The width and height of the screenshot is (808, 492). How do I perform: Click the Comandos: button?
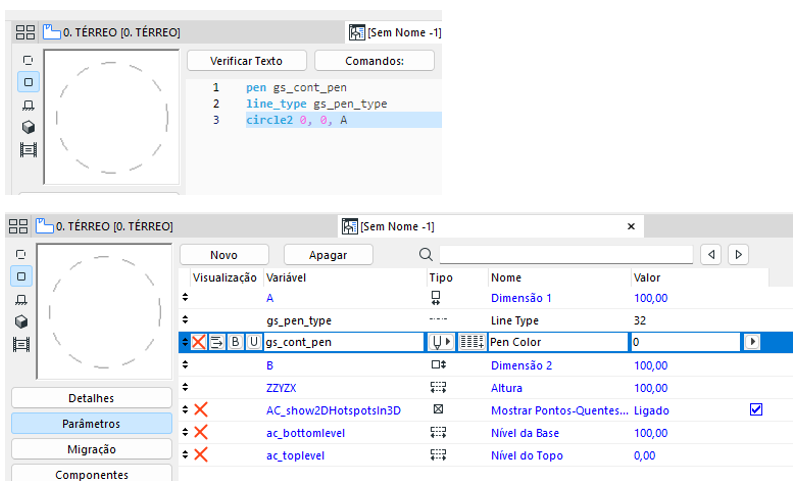374,61
